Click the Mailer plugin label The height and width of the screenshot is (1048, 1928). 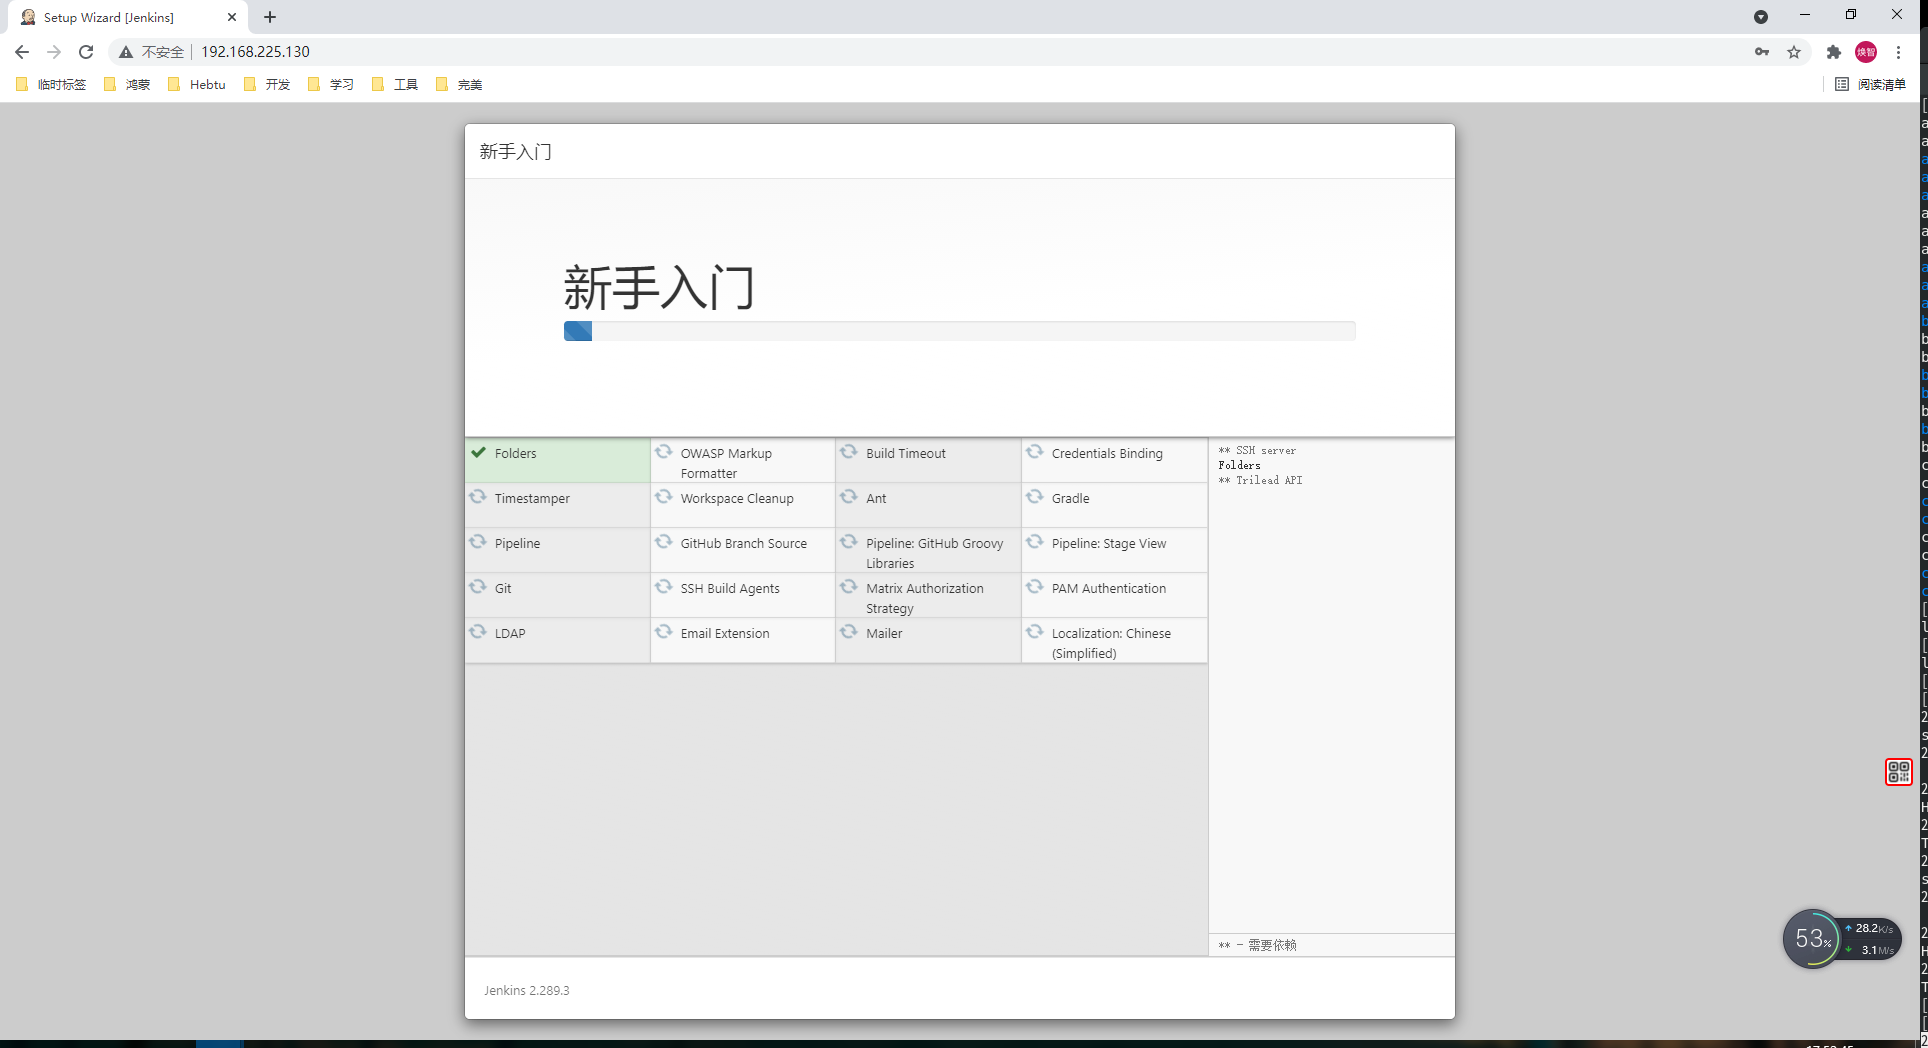click(x=884, y=633)
